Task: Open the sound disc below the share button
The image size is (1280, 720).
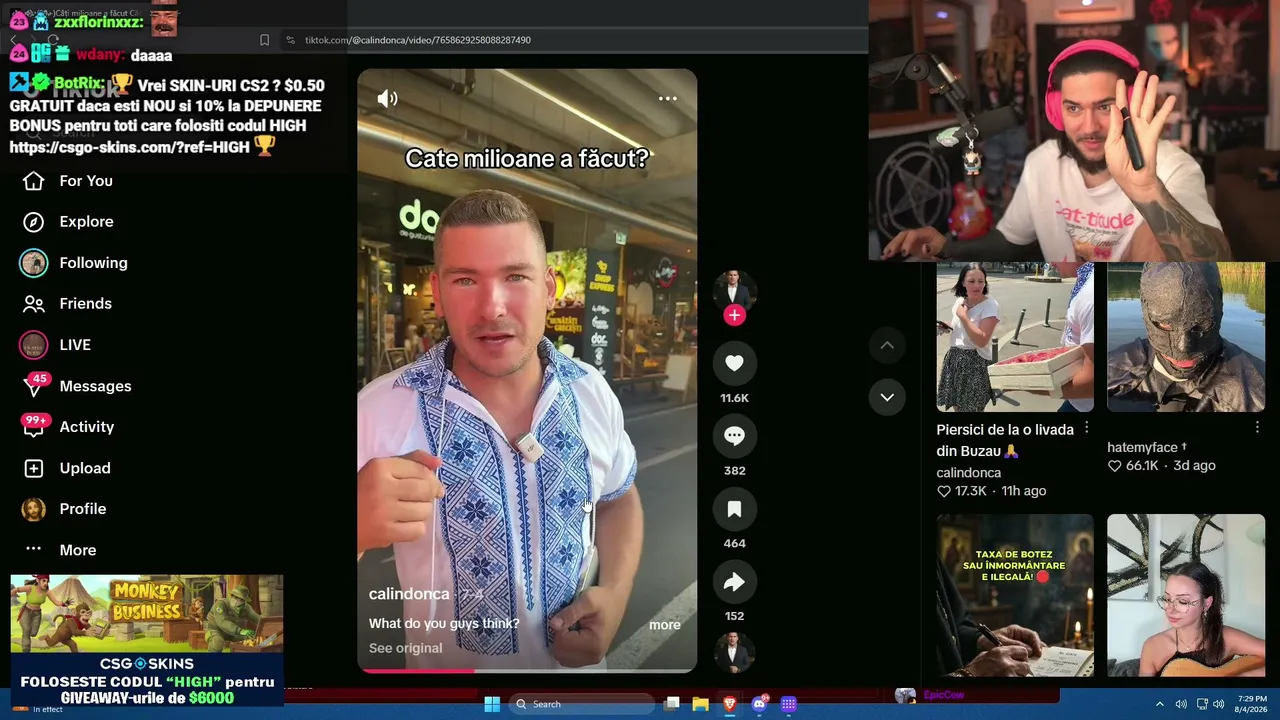Action: pyautogui.click(x=734, y=652)
